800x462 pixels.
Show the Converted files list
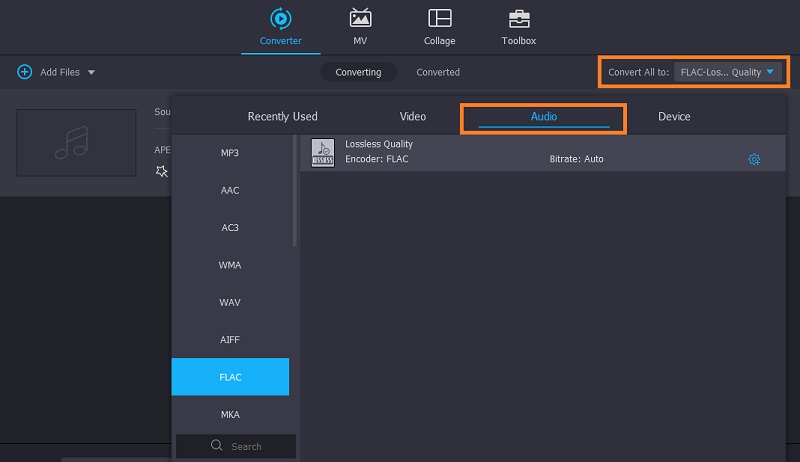point(438,72)
